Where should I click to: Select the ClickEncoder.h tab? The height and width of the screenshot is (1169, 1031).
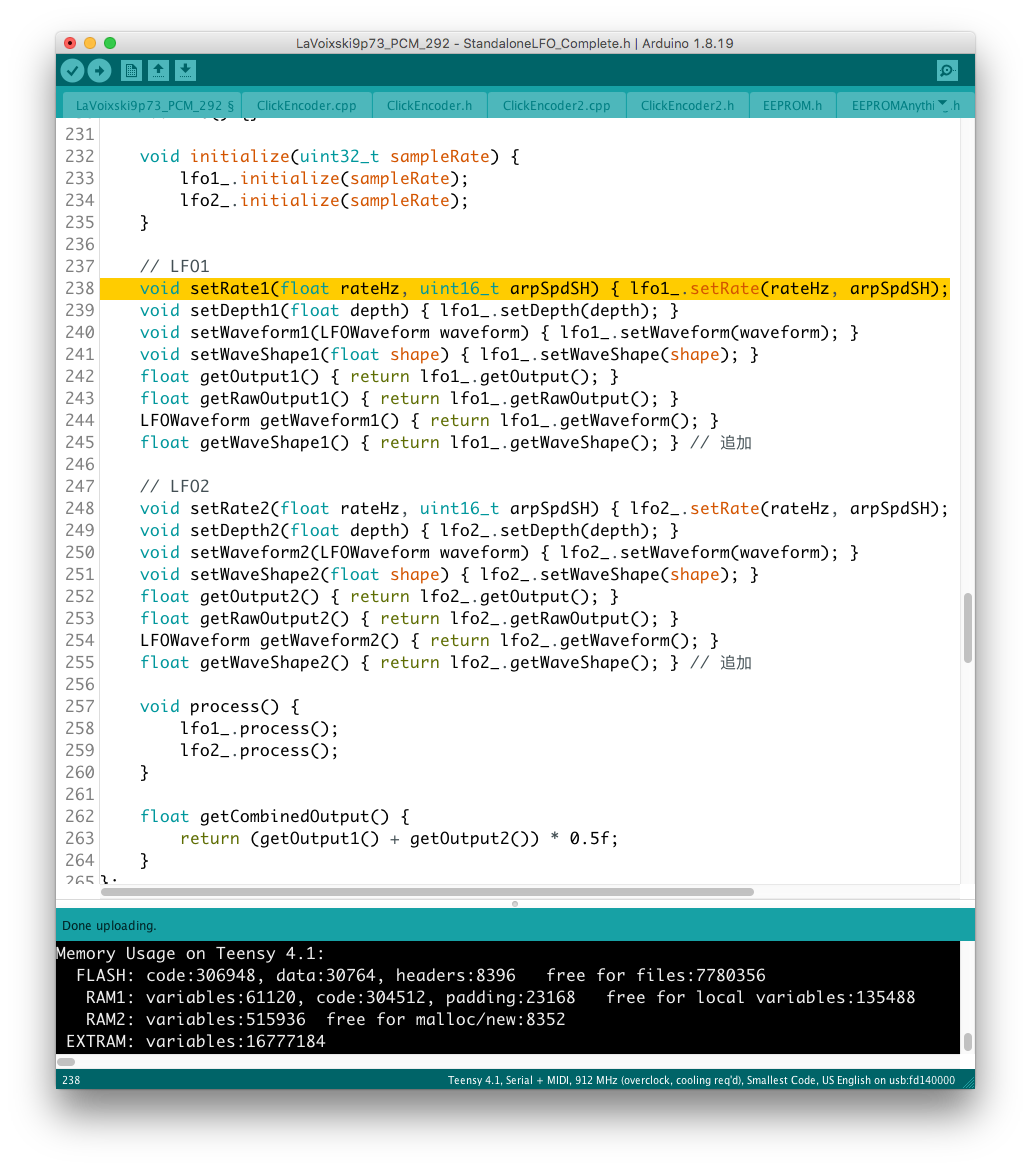[429, 105]
